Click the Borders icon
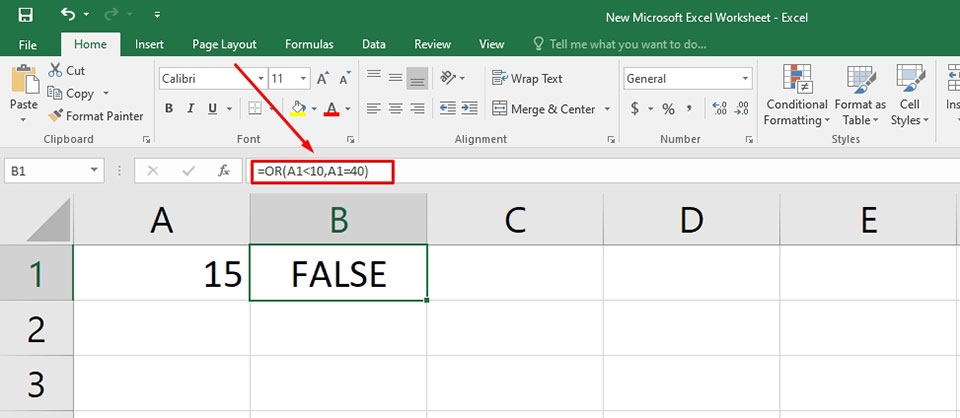The width and height of the screenshot is (960, 418). coord(255,109)
